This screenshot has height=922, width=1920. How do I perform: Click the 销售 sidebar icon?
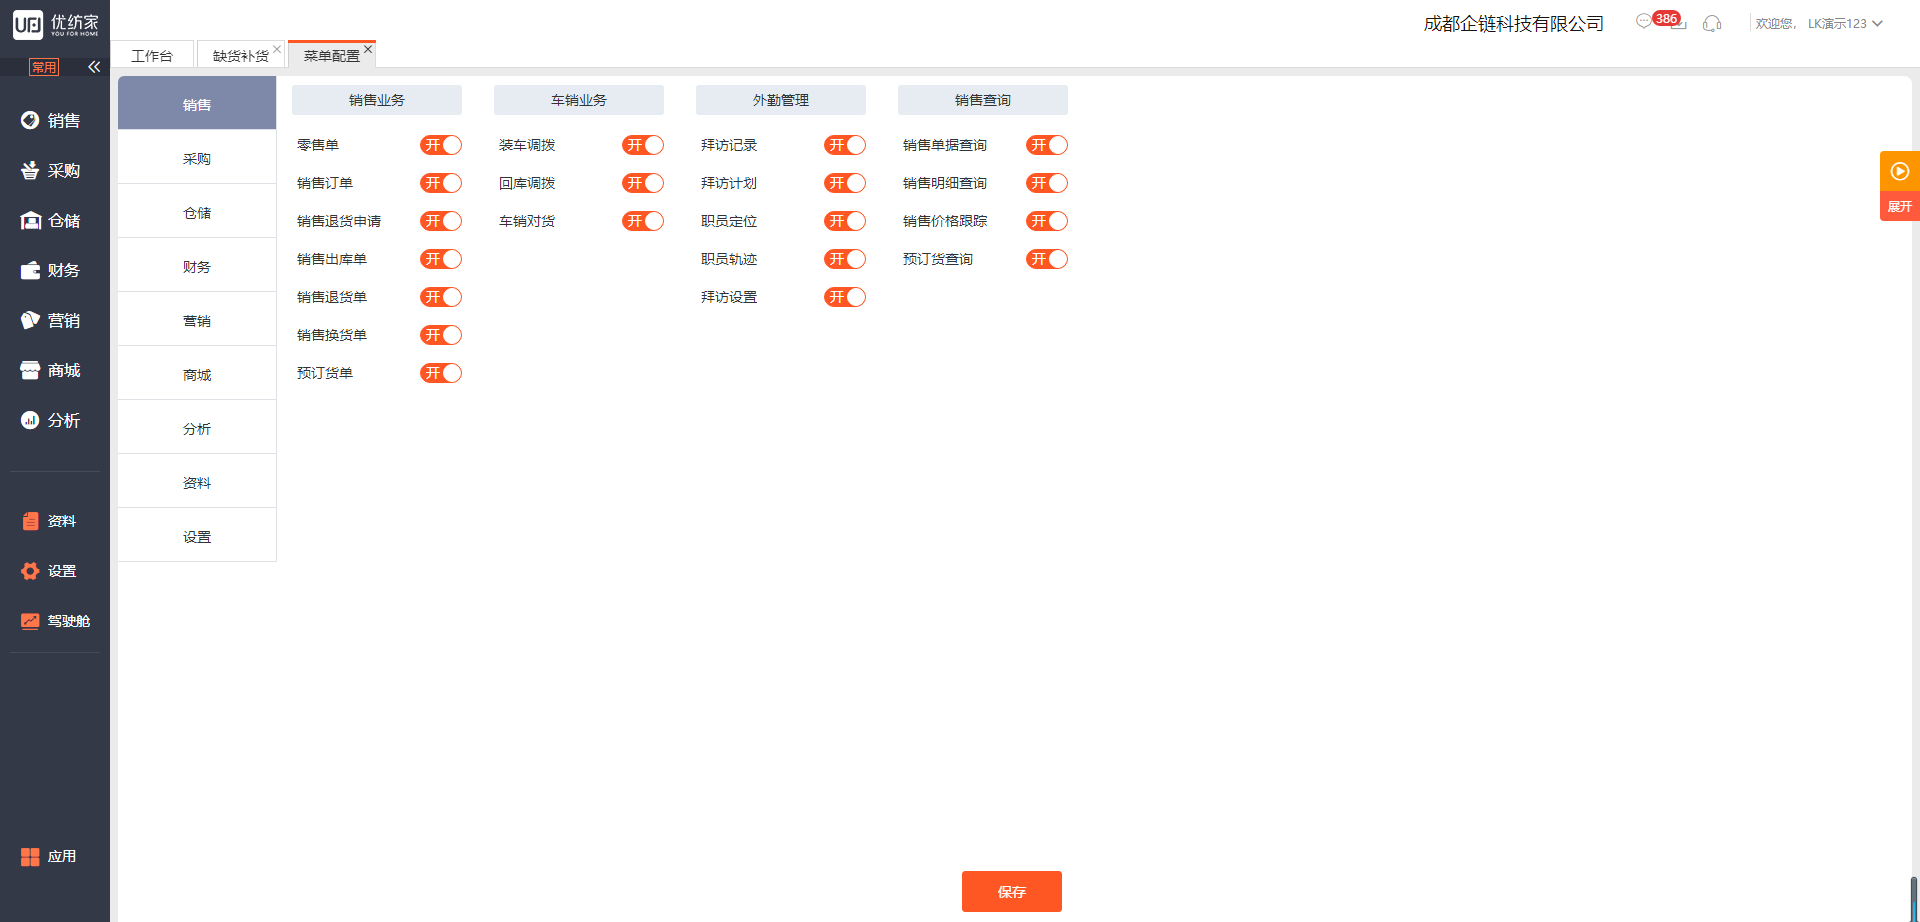coord(30,121)
